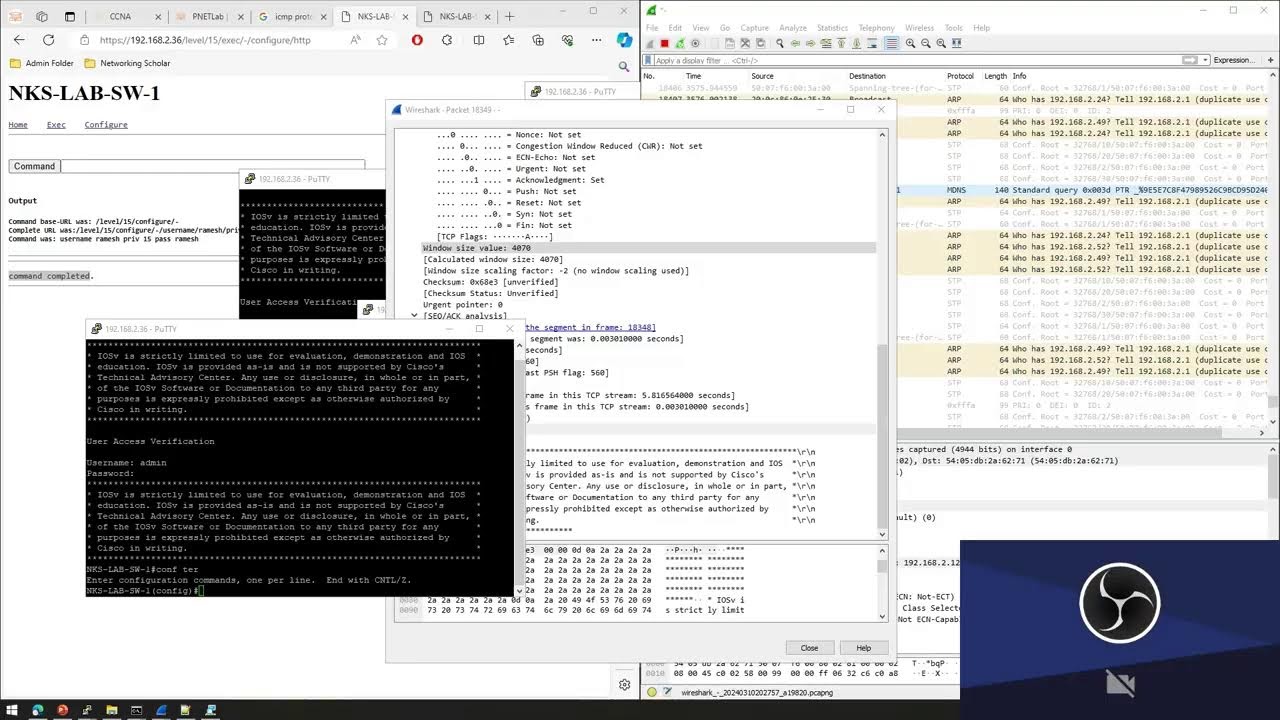1280x720 pixels.
Task: Open Wireshark Wireless menu
Action: [x=919, y=28]
